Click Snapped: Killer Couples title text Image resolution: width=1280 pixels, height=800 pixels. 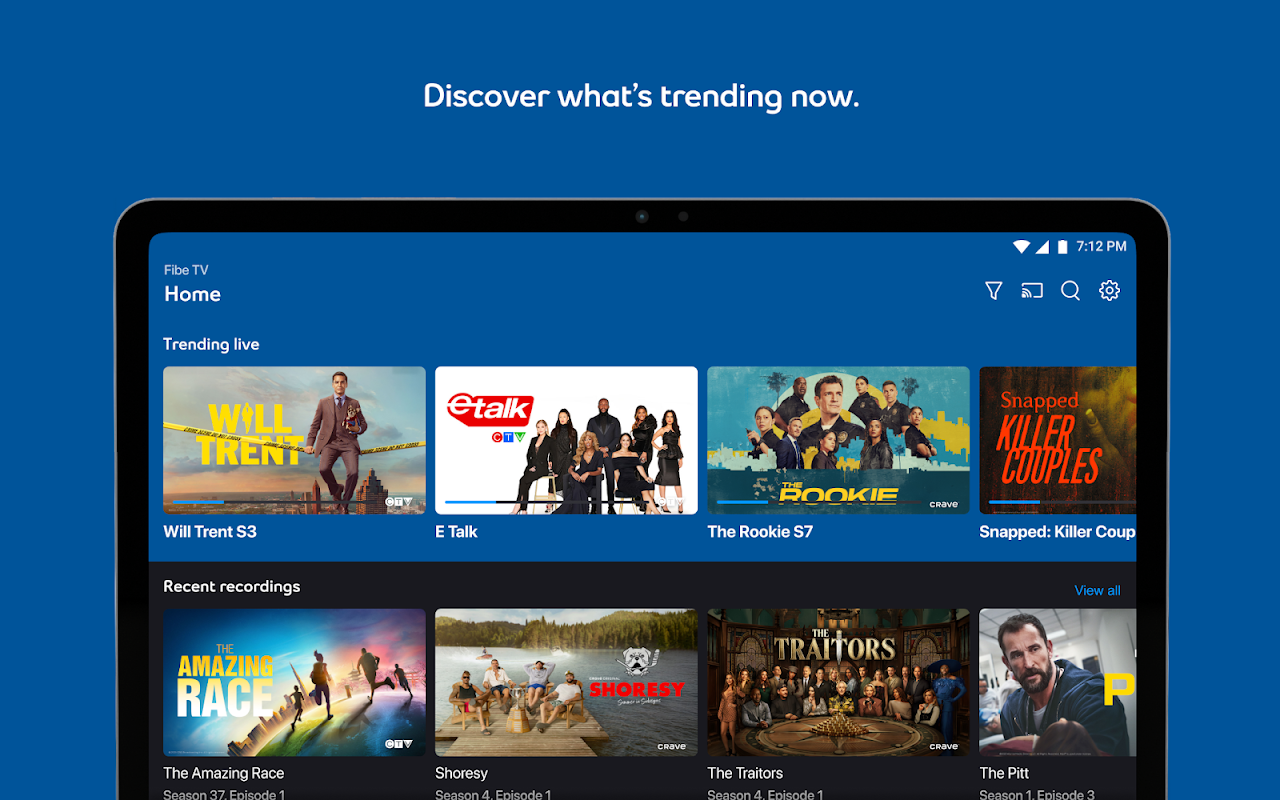[1058, 532]
